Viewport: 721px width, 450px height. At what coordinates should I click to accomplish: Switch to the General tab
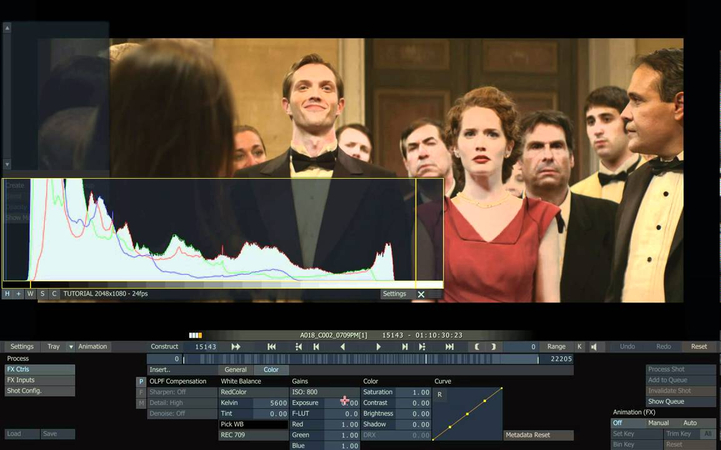coord(236,370)
